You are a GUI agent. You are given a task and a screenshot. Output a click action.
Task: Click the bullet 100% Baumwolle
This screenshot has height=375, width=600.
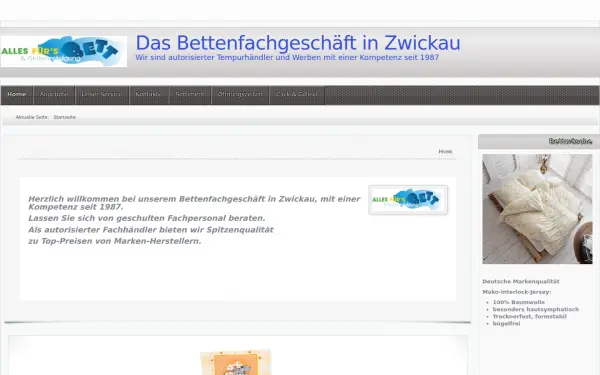(518, 302)
